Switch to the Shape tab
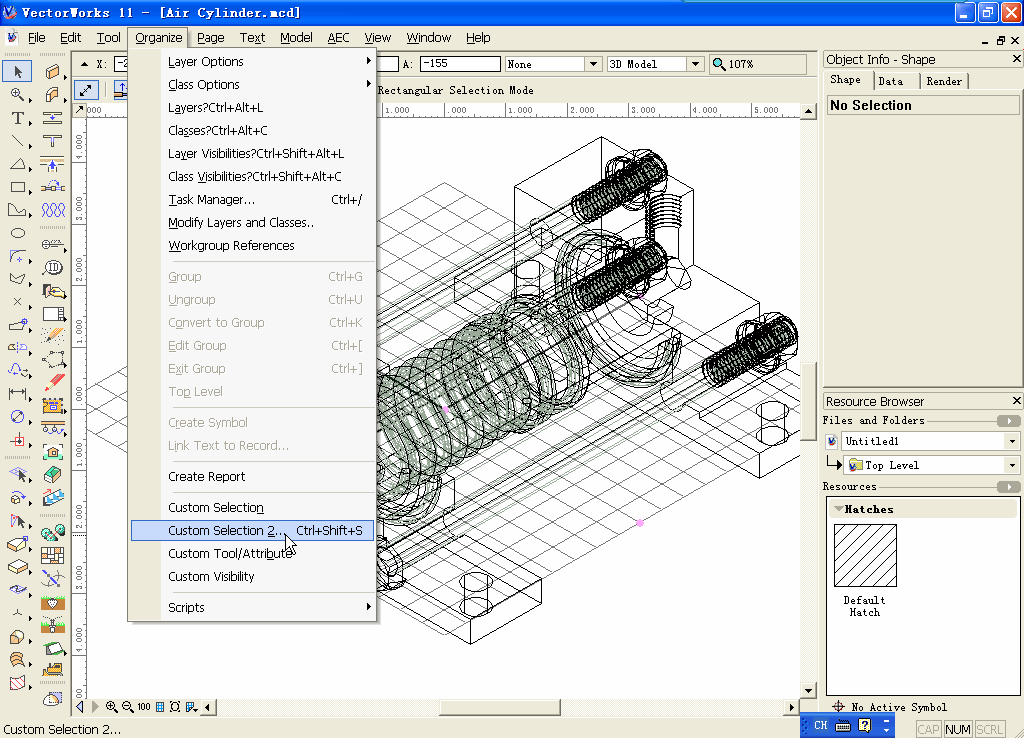 (845, 80)
